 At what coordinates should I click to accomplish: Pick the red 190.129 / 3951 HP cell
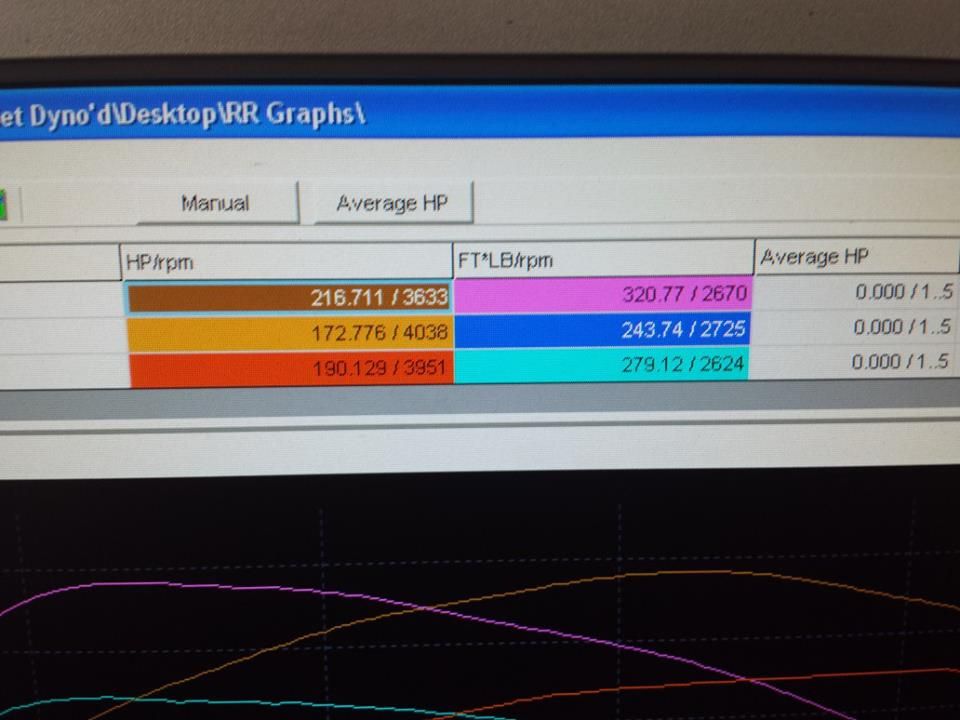click(290, 367)
